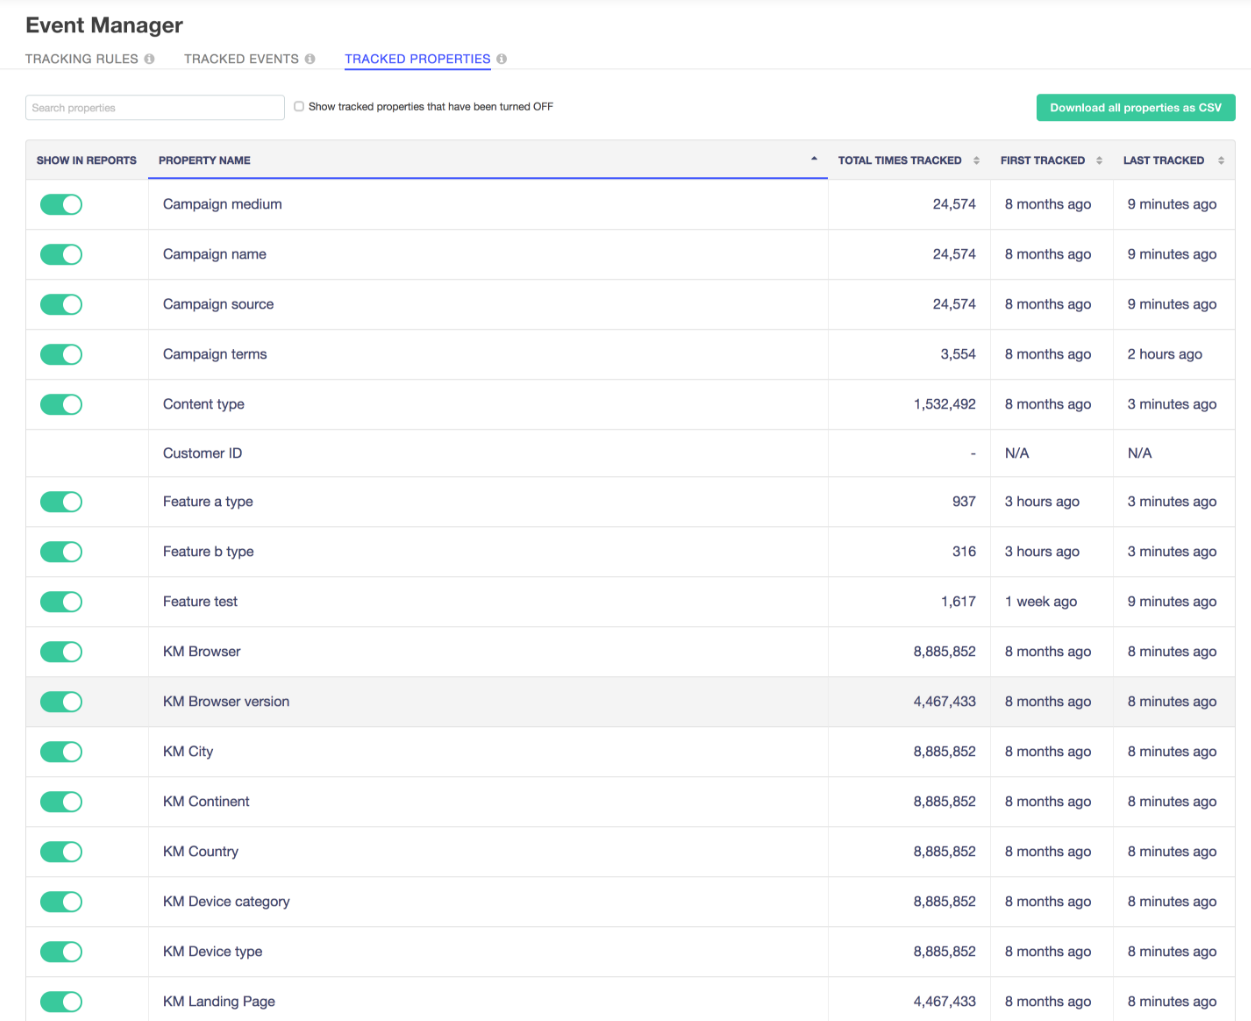The image size is (1251, 1021).
Task: Disable the Feature test property
Action: pos(61,601)
